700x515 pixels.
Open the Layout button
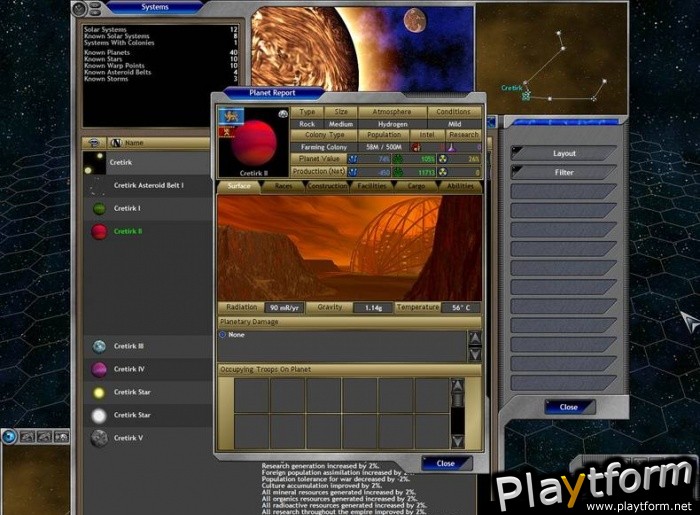coord(564,154)
